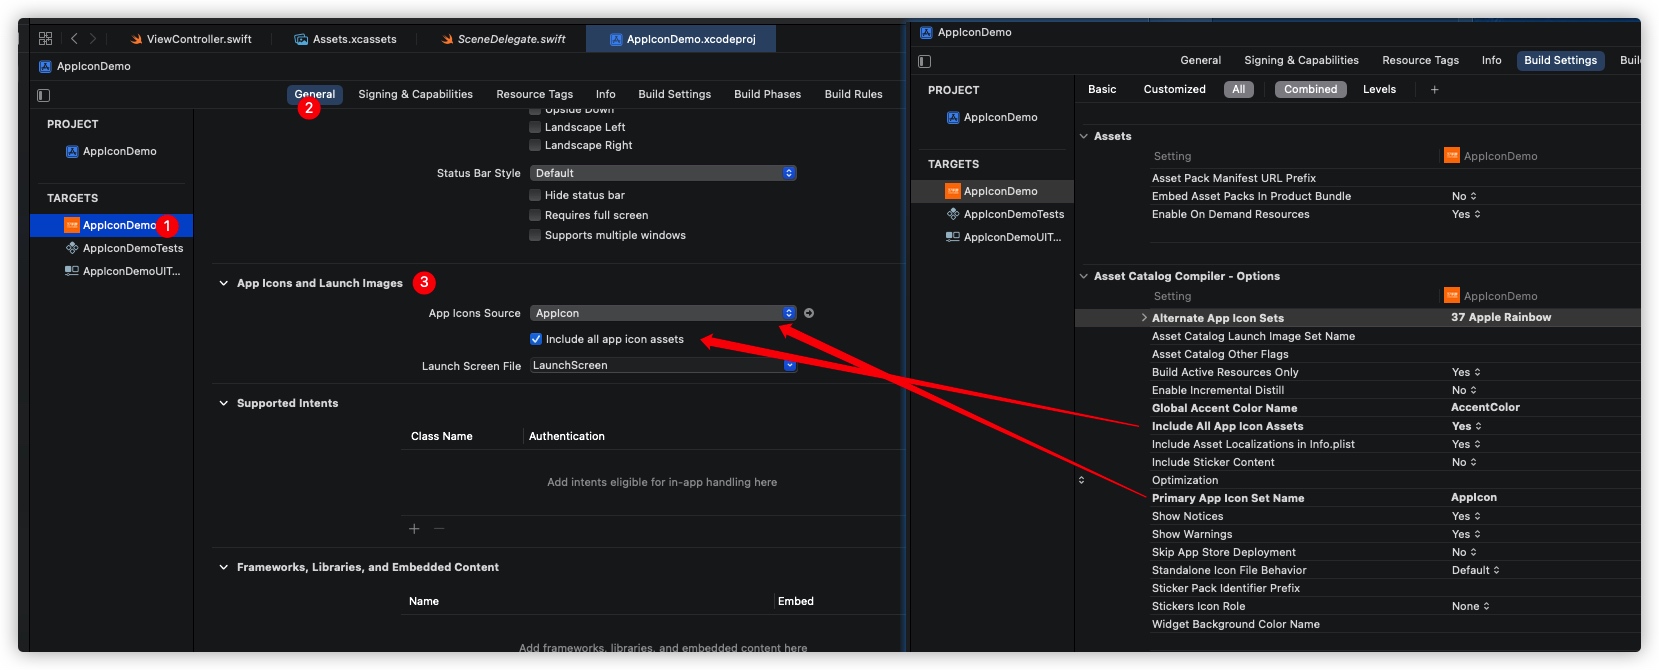
Task: Select AppIconDemo.xcodeproj tab
Action: pos(683,40)
